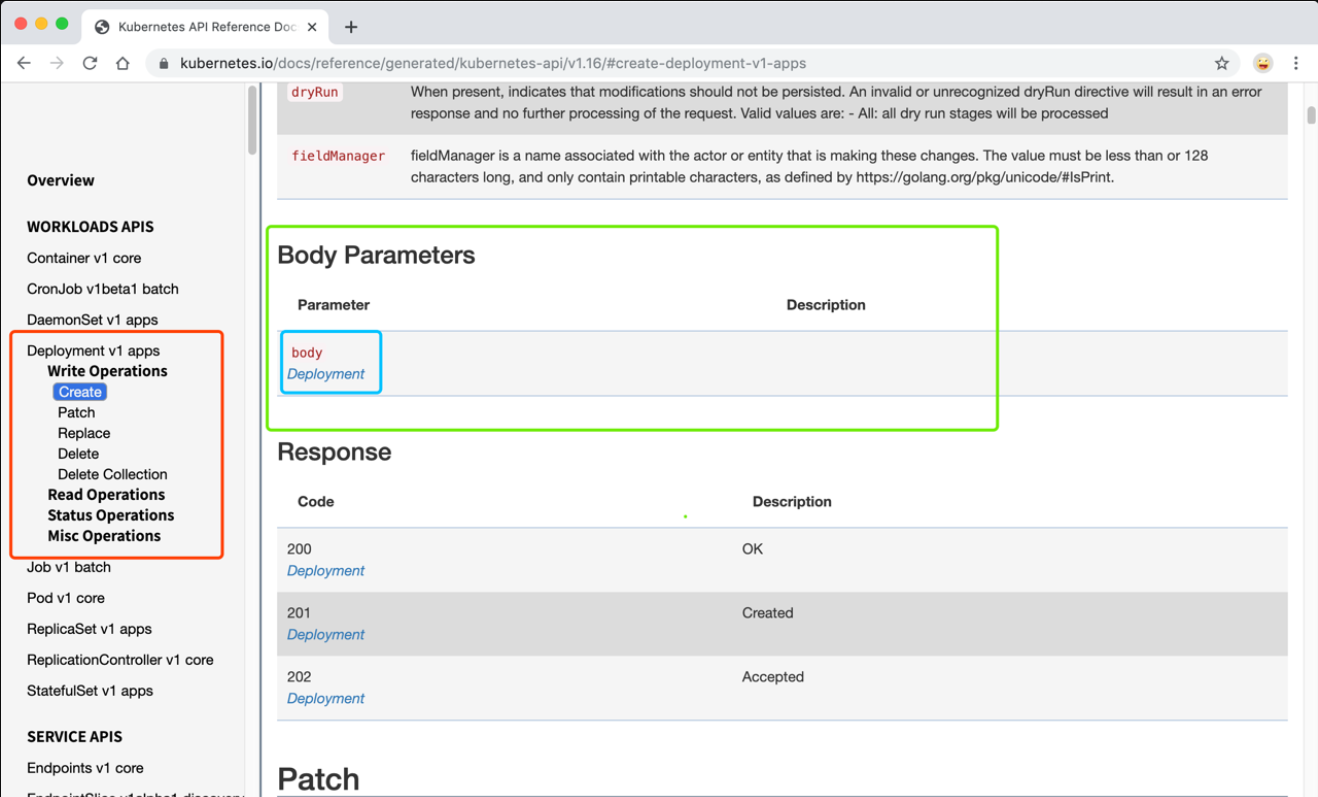Expand Misc Operations section
The image size is (1318, 797).
(x=104, y=536)
